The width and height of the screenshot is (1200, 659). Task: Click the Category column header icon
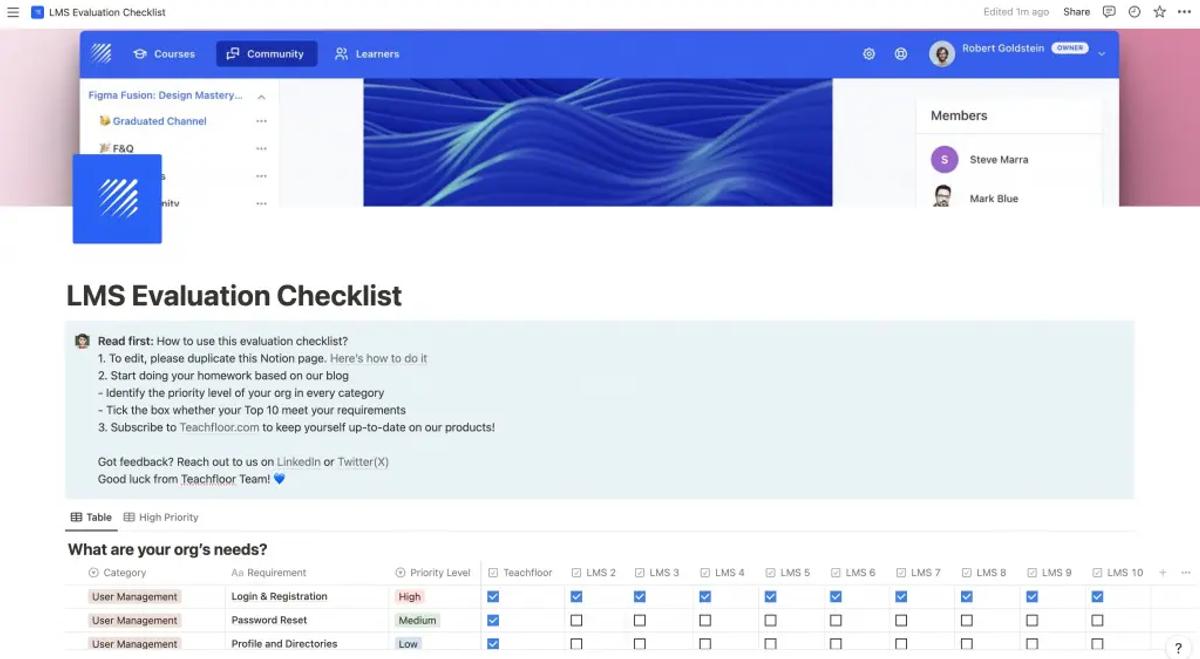pyautogui.click(x=94, y=573)
